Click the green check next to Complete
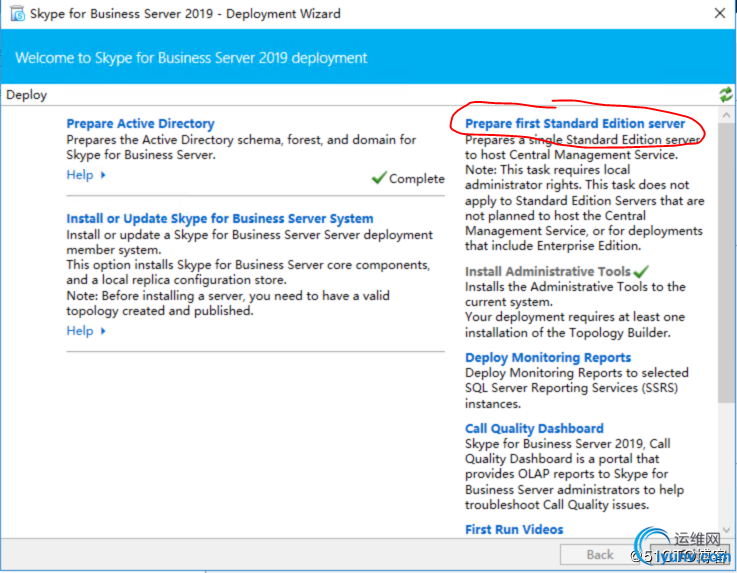 point(379,178)
